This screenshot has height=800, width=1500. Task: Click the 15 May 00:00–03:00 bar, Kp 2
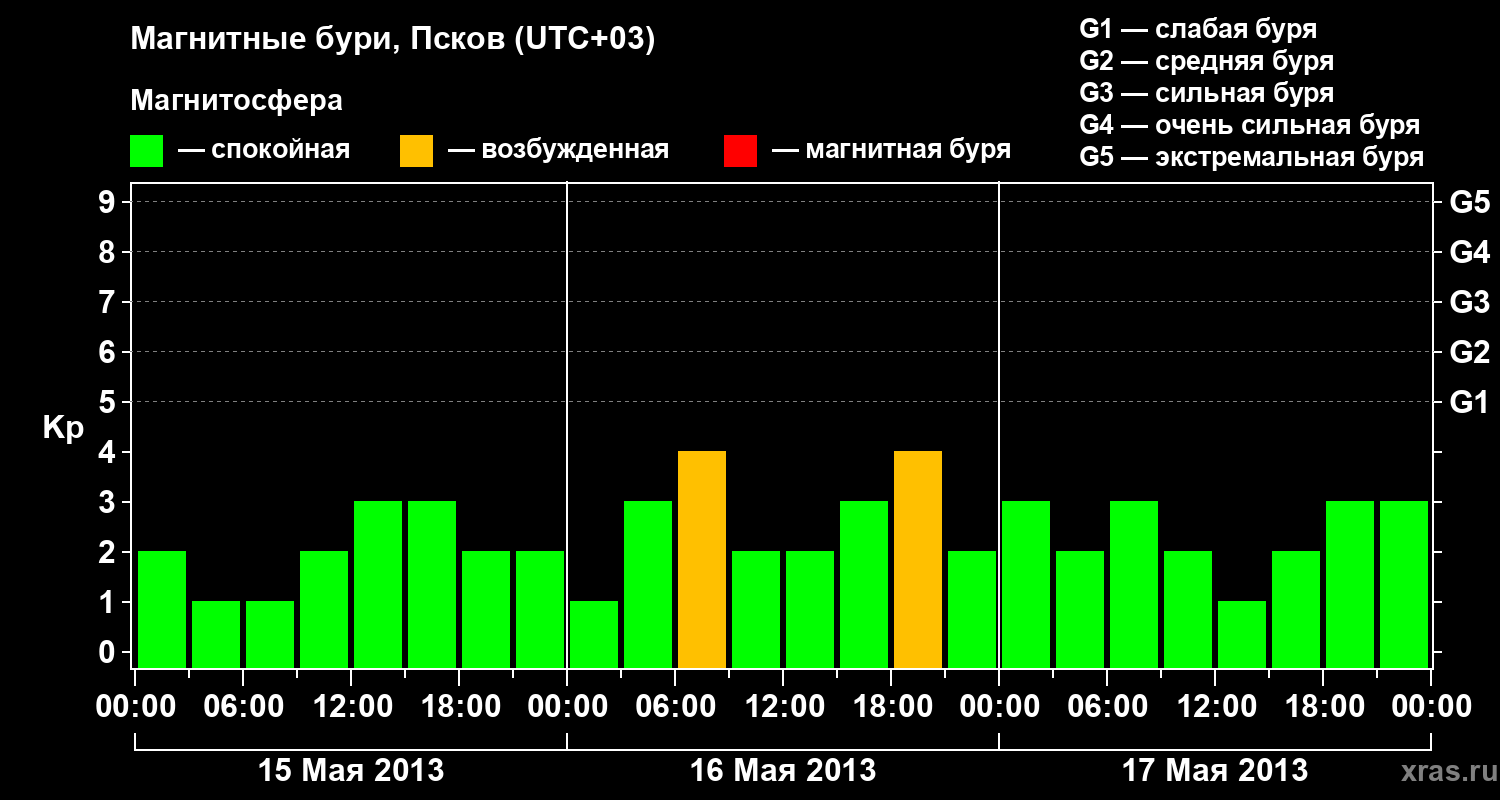click(162, 610)
